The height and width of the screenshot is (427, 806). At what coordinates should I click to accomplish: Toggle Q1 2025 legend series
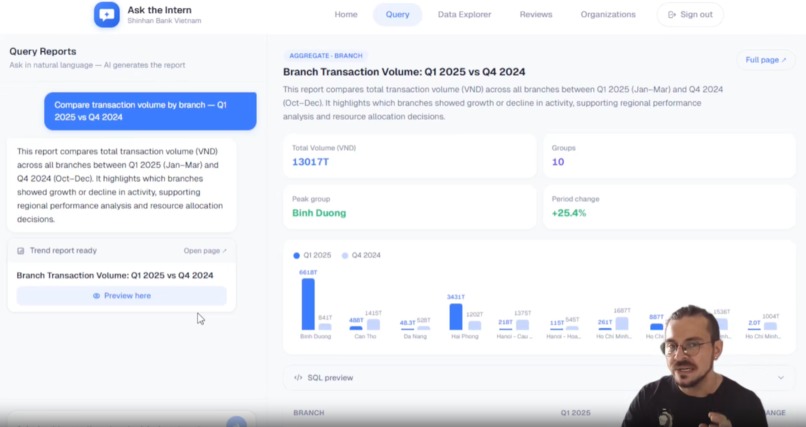pyautogui.click(x=312, y=255)
